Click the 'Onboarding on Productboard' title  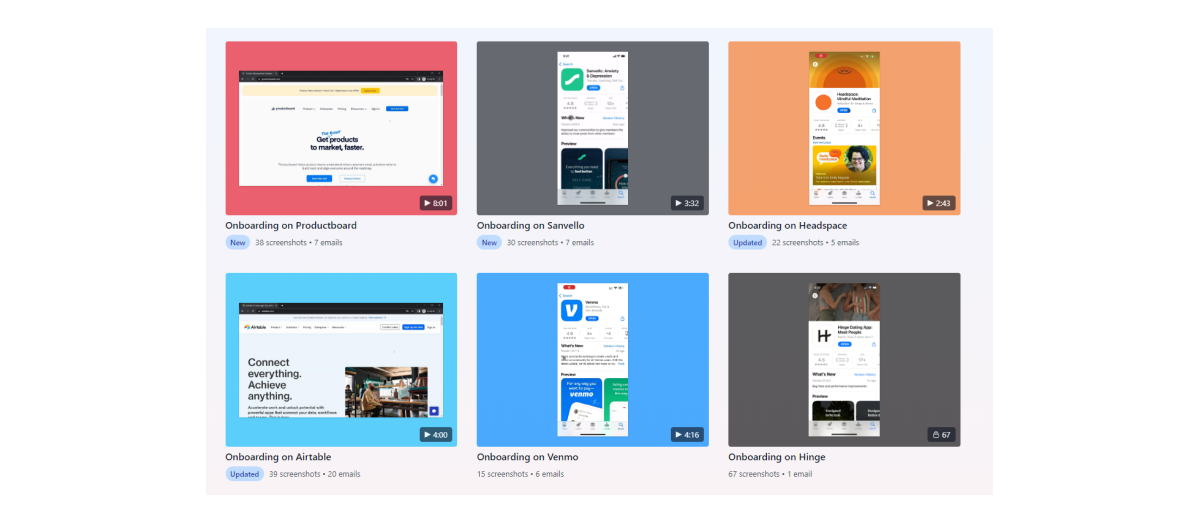[x=291, y=226]
